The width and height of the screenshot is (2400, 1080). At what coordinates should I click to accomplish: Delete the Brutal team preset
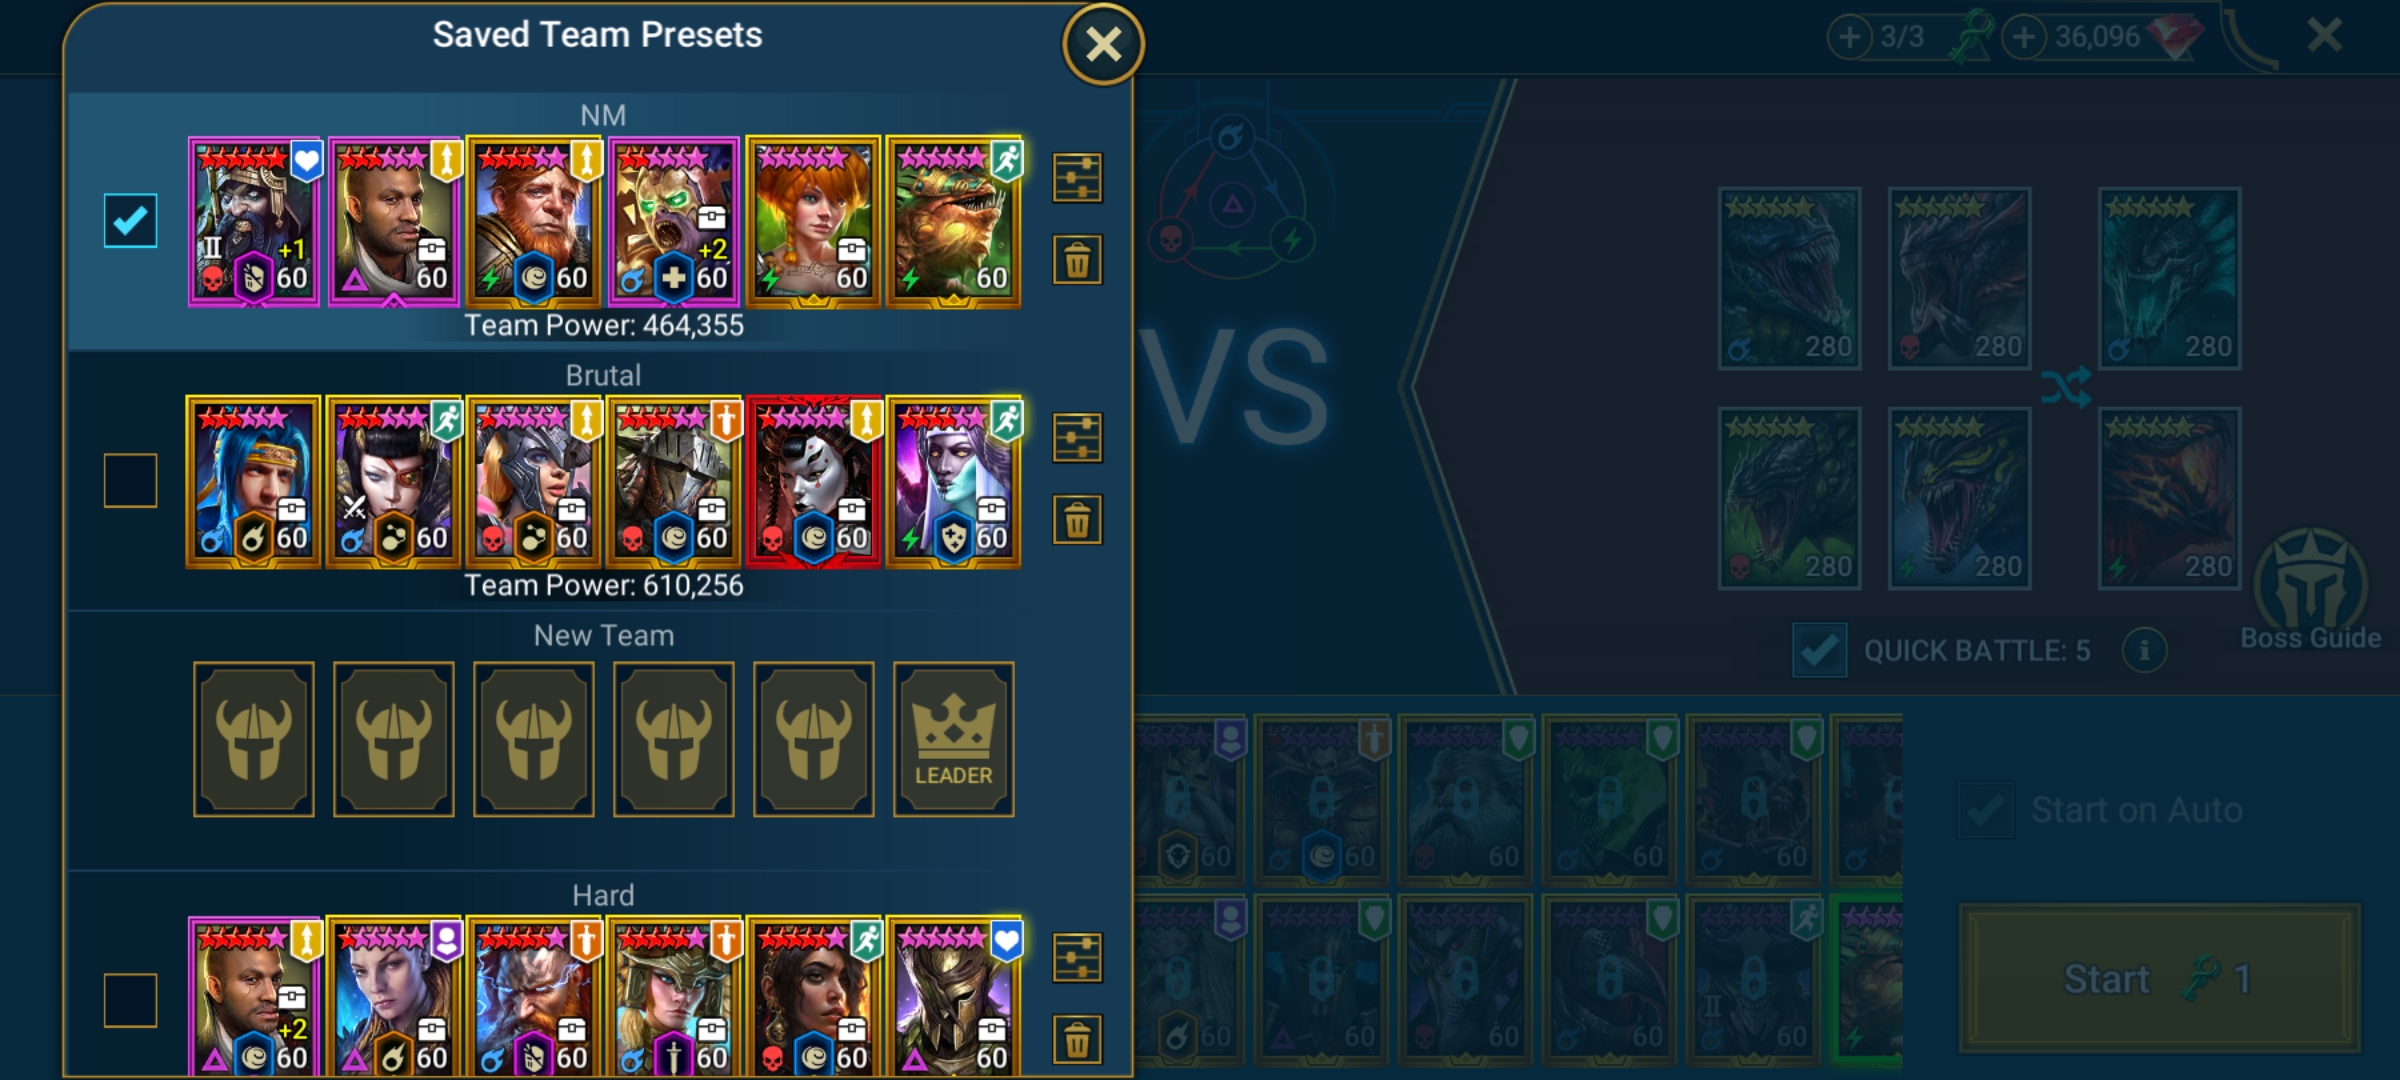coord(1077,521)
